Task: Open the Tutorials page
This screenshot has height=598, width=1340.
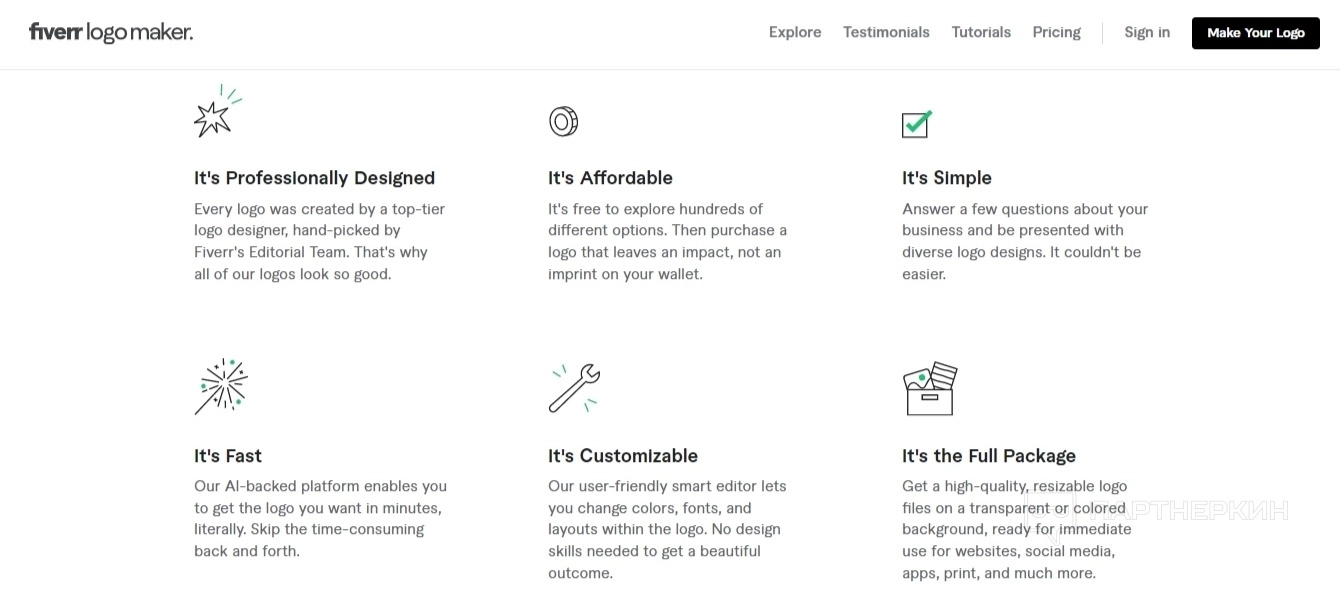Action: [x=981, y=32]
